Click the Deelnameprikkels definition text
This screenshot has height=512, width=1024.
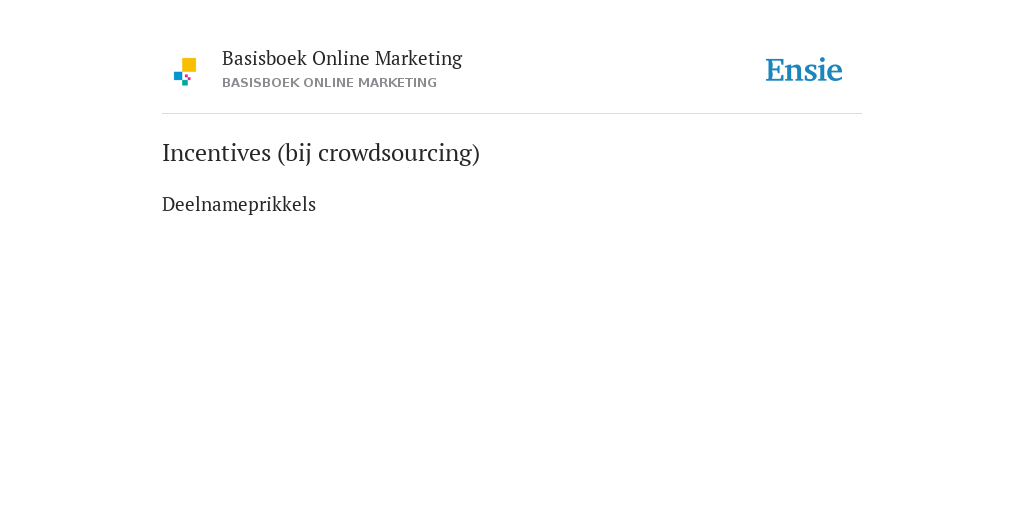239,204
